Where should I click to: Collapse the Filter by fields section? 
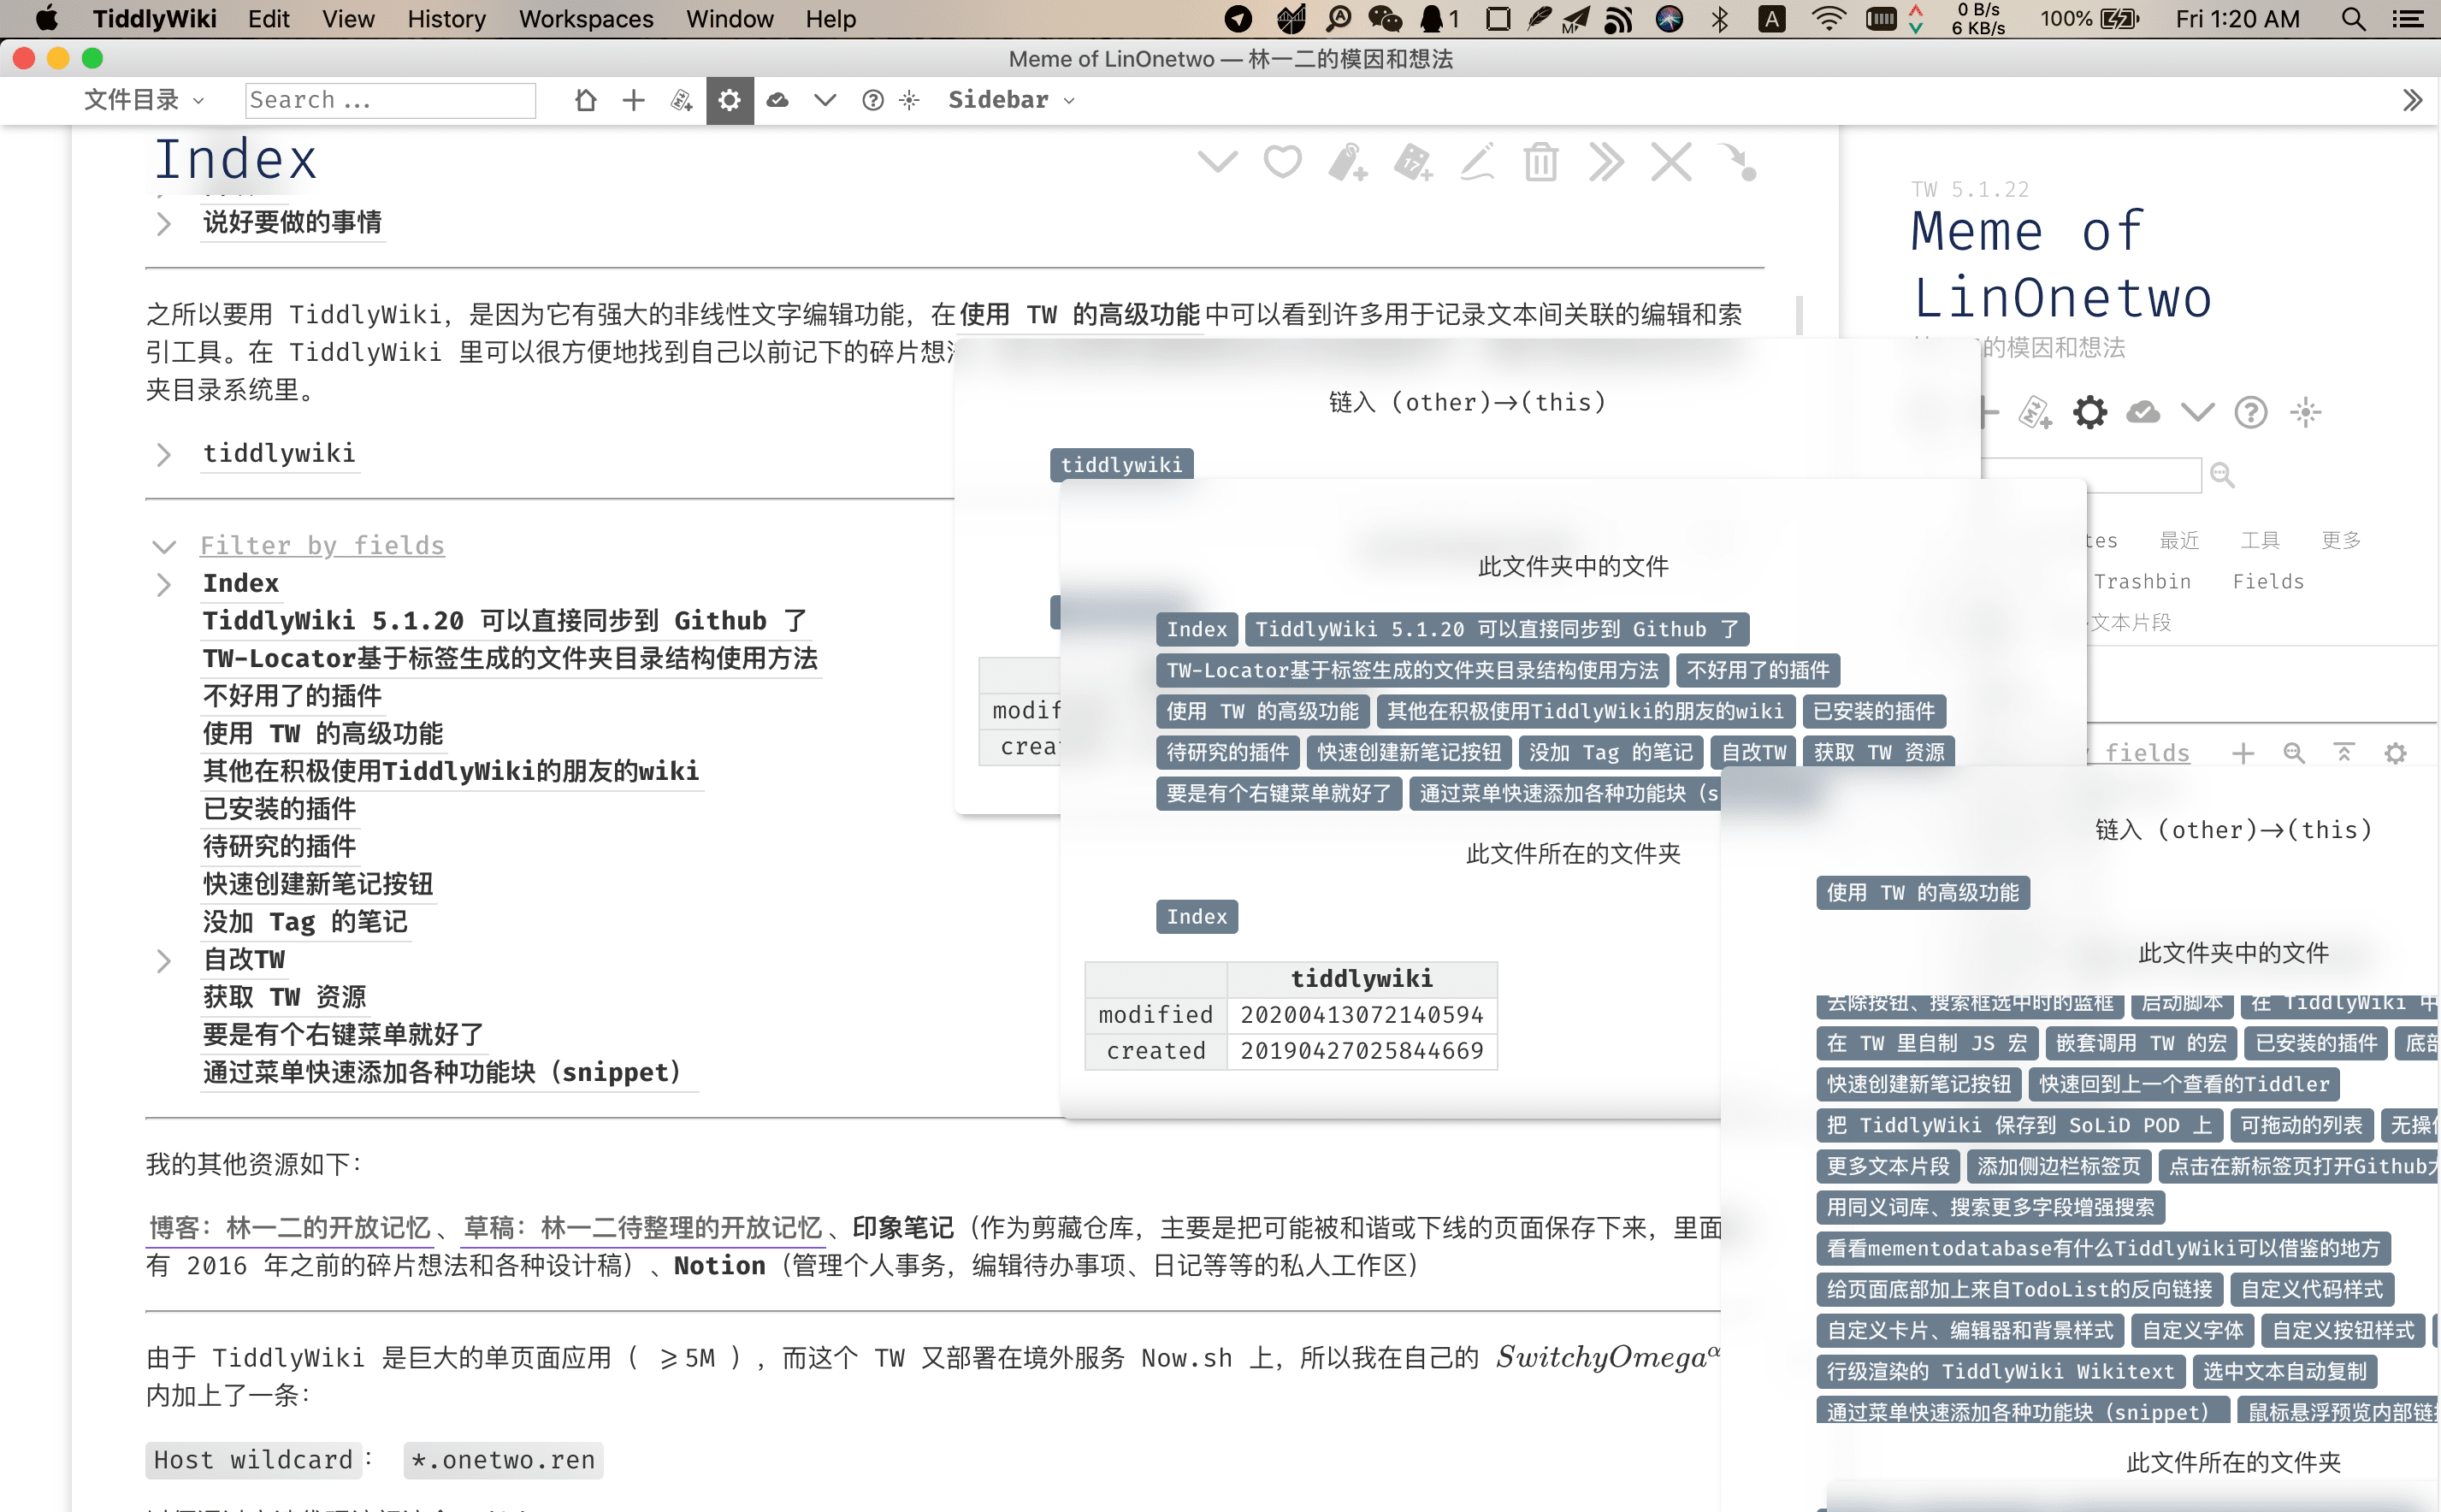tap(165, 546)
